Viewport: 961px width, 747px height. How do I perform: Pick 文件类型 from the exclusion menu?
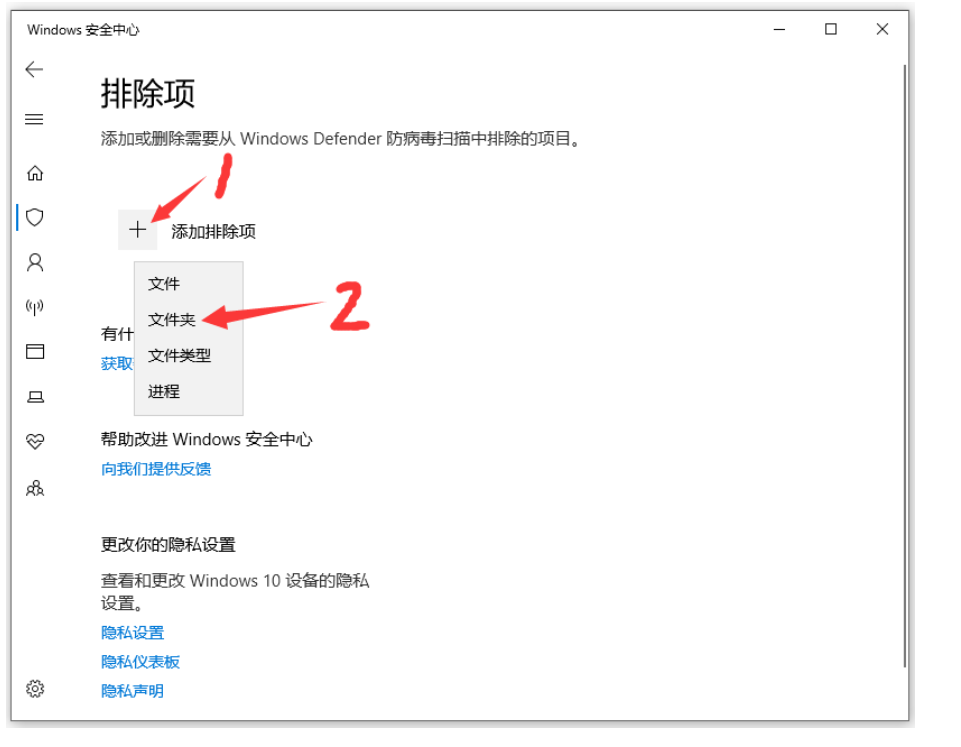click(x=180, y=356)
